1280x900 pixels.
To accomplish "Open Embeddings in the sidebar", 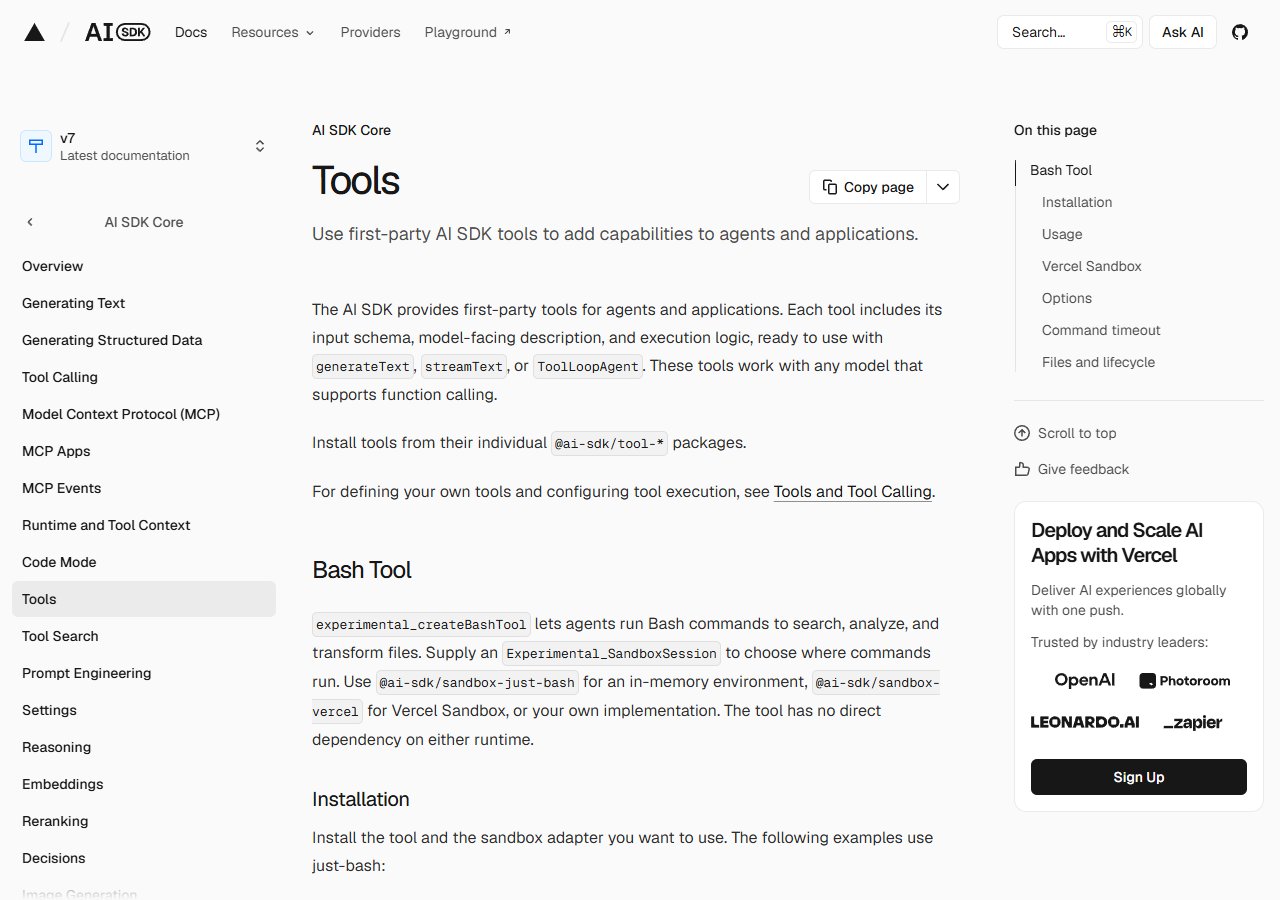I will click(144, 784).
